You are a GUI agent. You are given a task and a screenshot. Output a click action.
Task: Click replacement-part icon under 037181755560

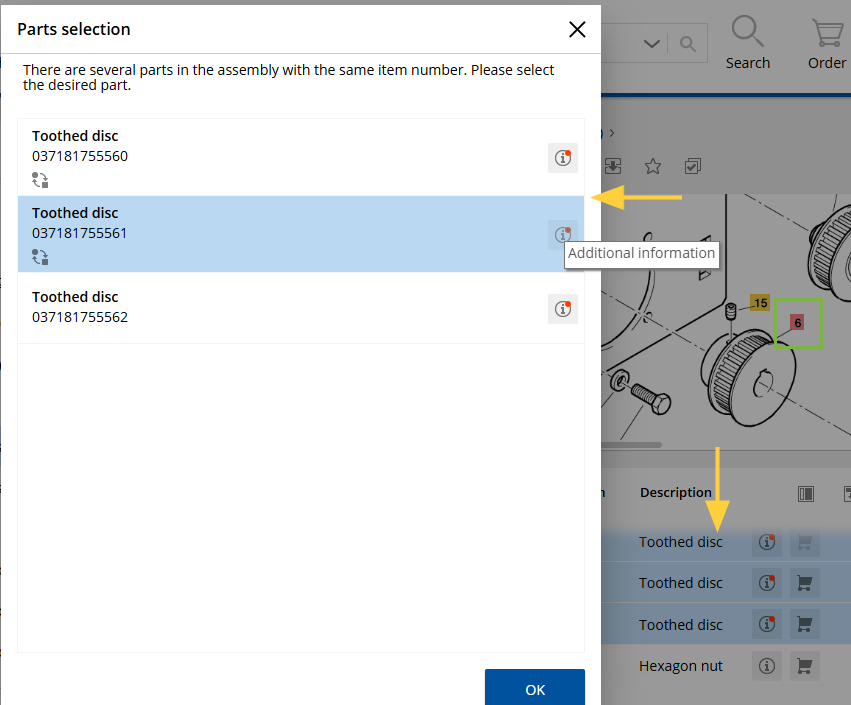click(x=40, y=180)
